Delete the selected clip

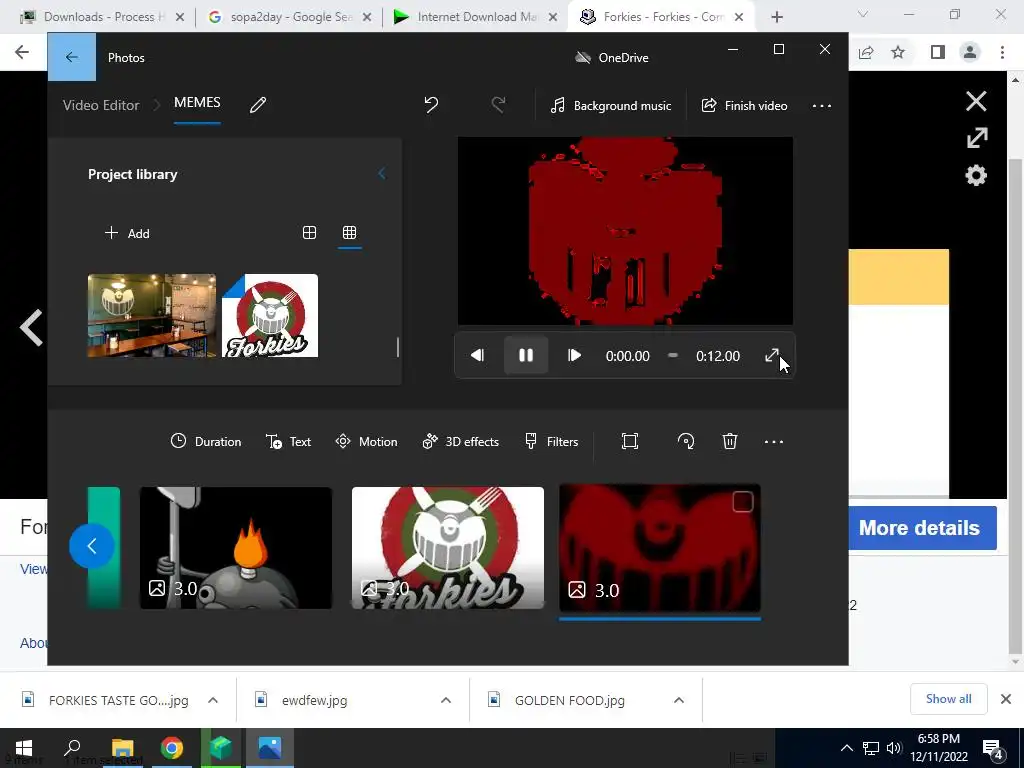730,441
